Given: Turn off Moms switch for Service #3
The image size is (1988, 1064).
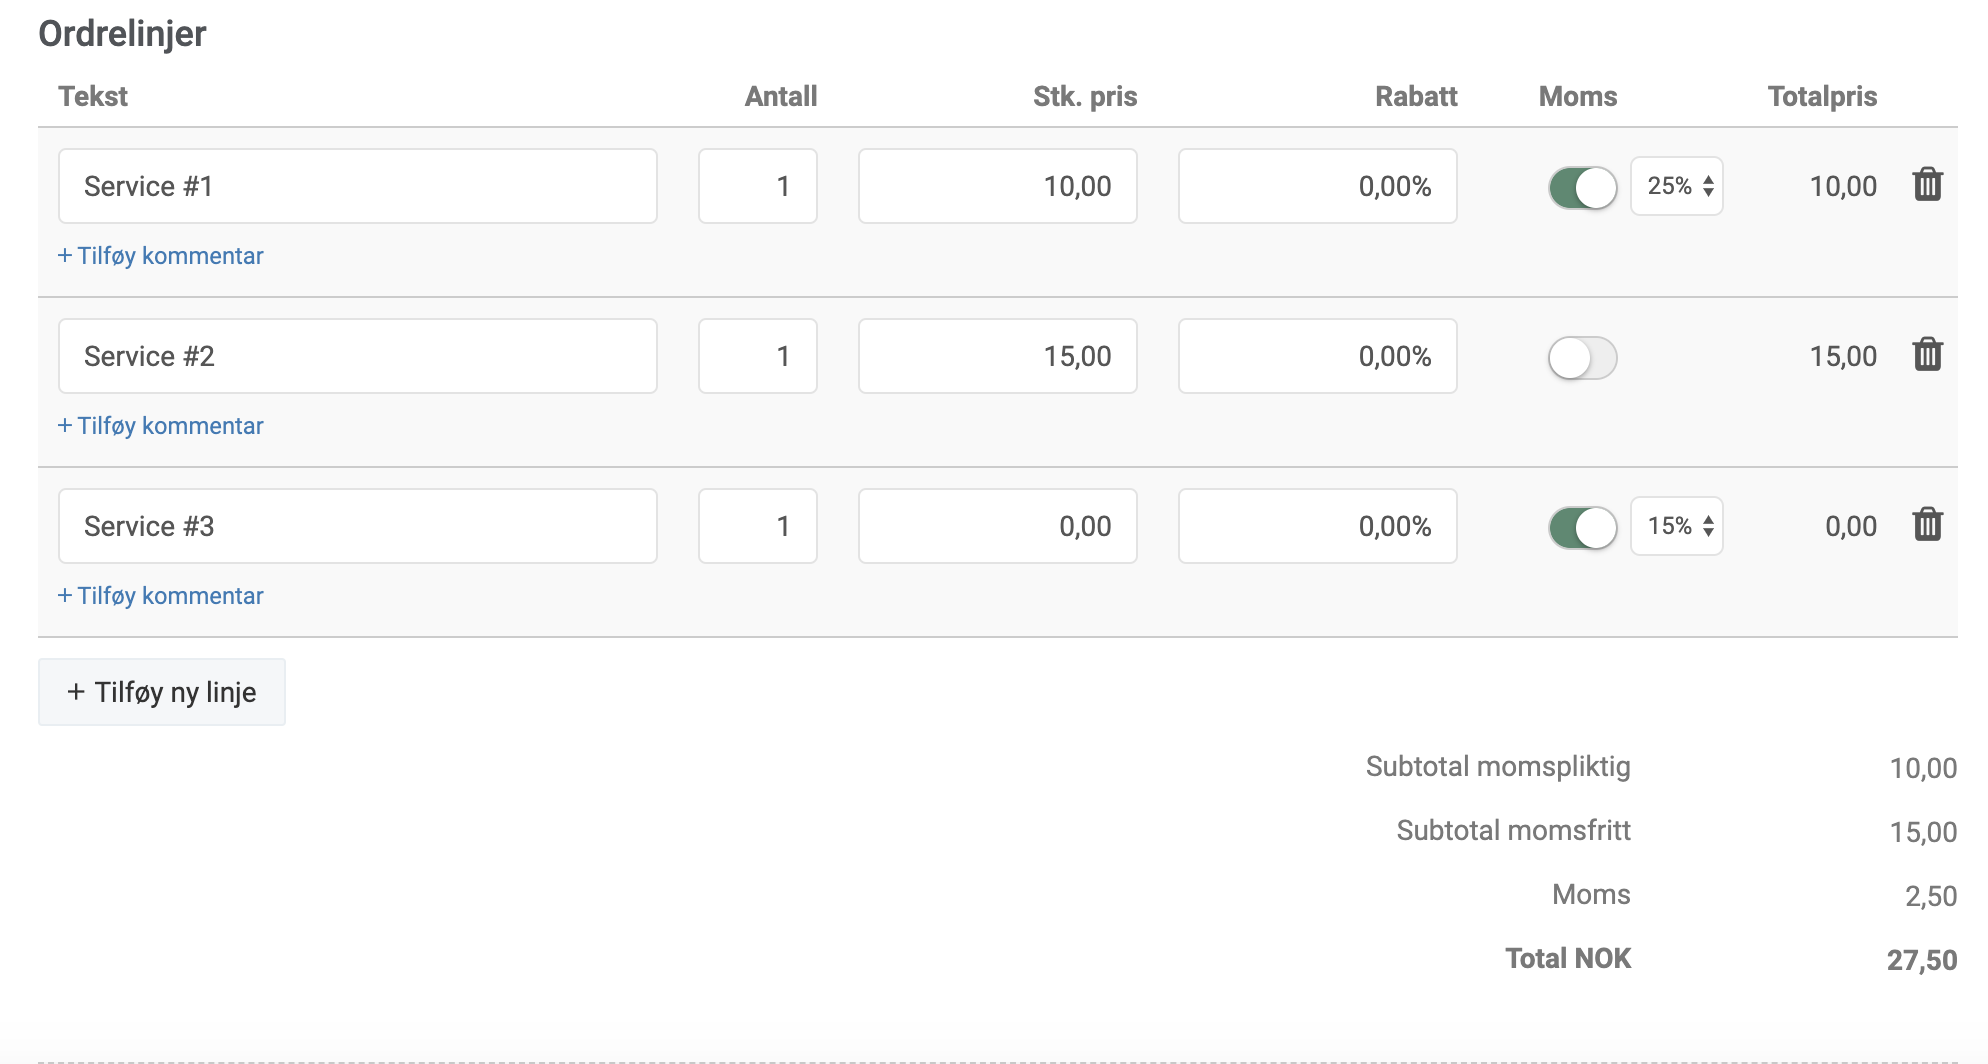Looking at the screenshot, I should tap(1582, 527).
